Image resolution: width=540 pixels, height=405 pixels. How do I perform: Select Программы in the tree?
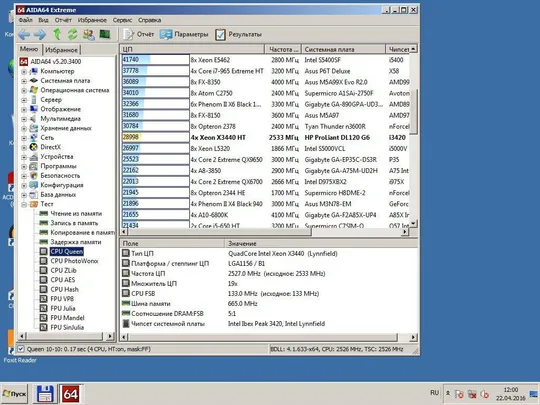[58, 166]
